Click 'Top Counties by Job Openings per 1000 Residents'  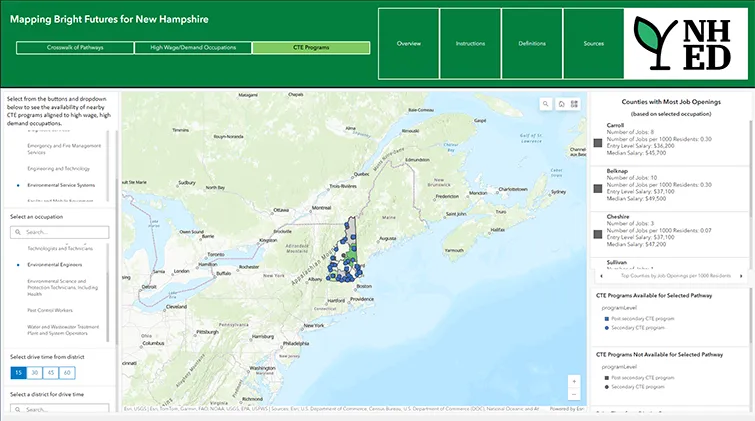(x=676, y=276)
